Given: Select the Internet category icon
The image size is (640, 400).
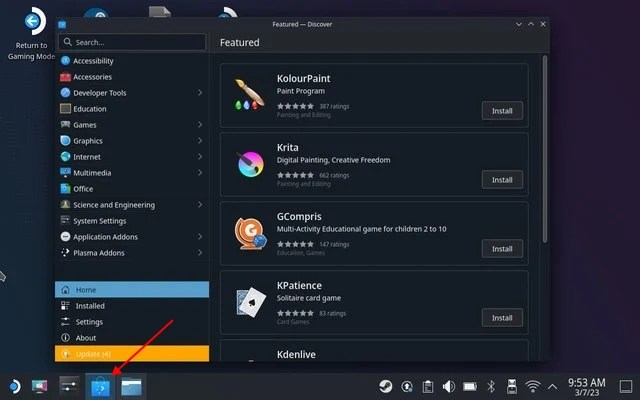Looking at the screenshot, I should tap(65, 156).
